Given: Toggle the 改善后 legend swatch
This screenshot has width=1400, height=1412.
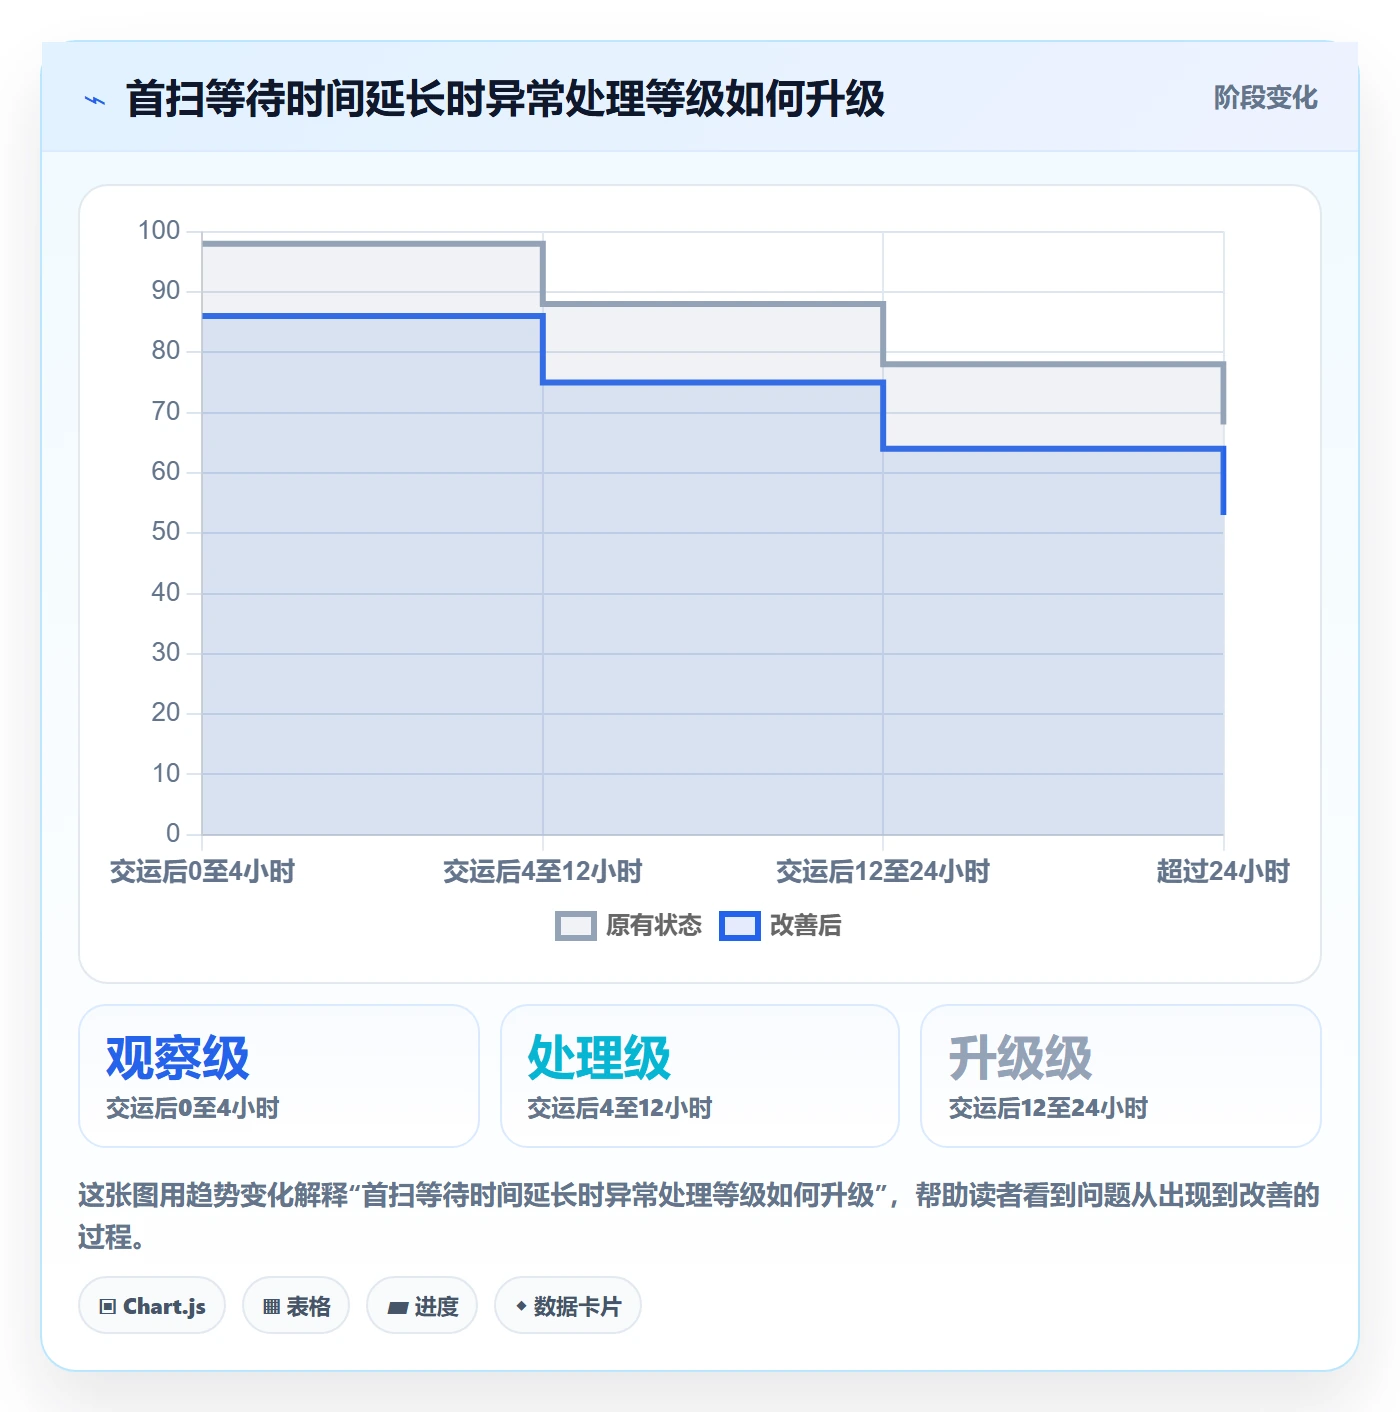Looking at the screenshot, I should [x=740, y=926].
